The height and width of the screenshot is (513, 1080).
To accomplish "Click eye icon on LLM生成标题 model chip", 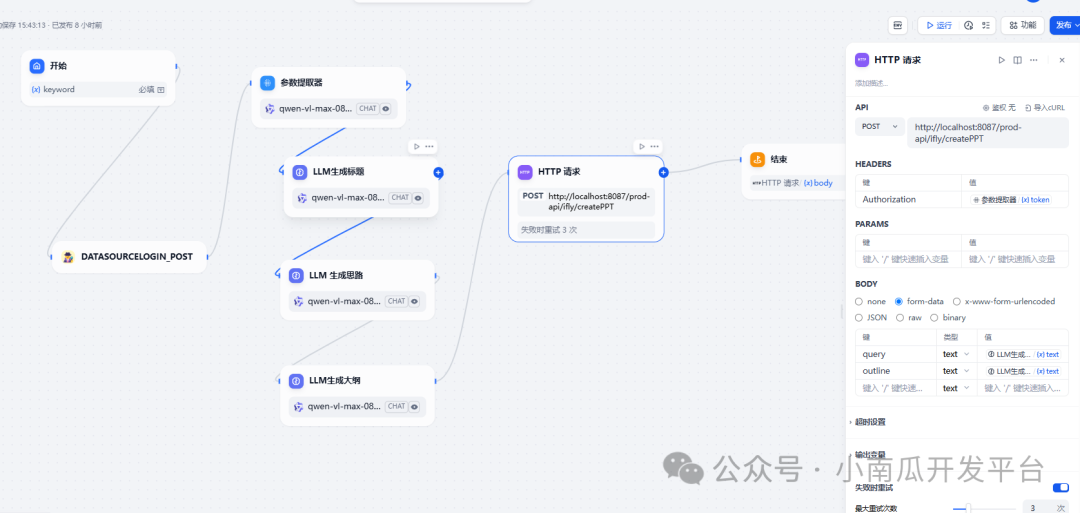I will point(418,198).
